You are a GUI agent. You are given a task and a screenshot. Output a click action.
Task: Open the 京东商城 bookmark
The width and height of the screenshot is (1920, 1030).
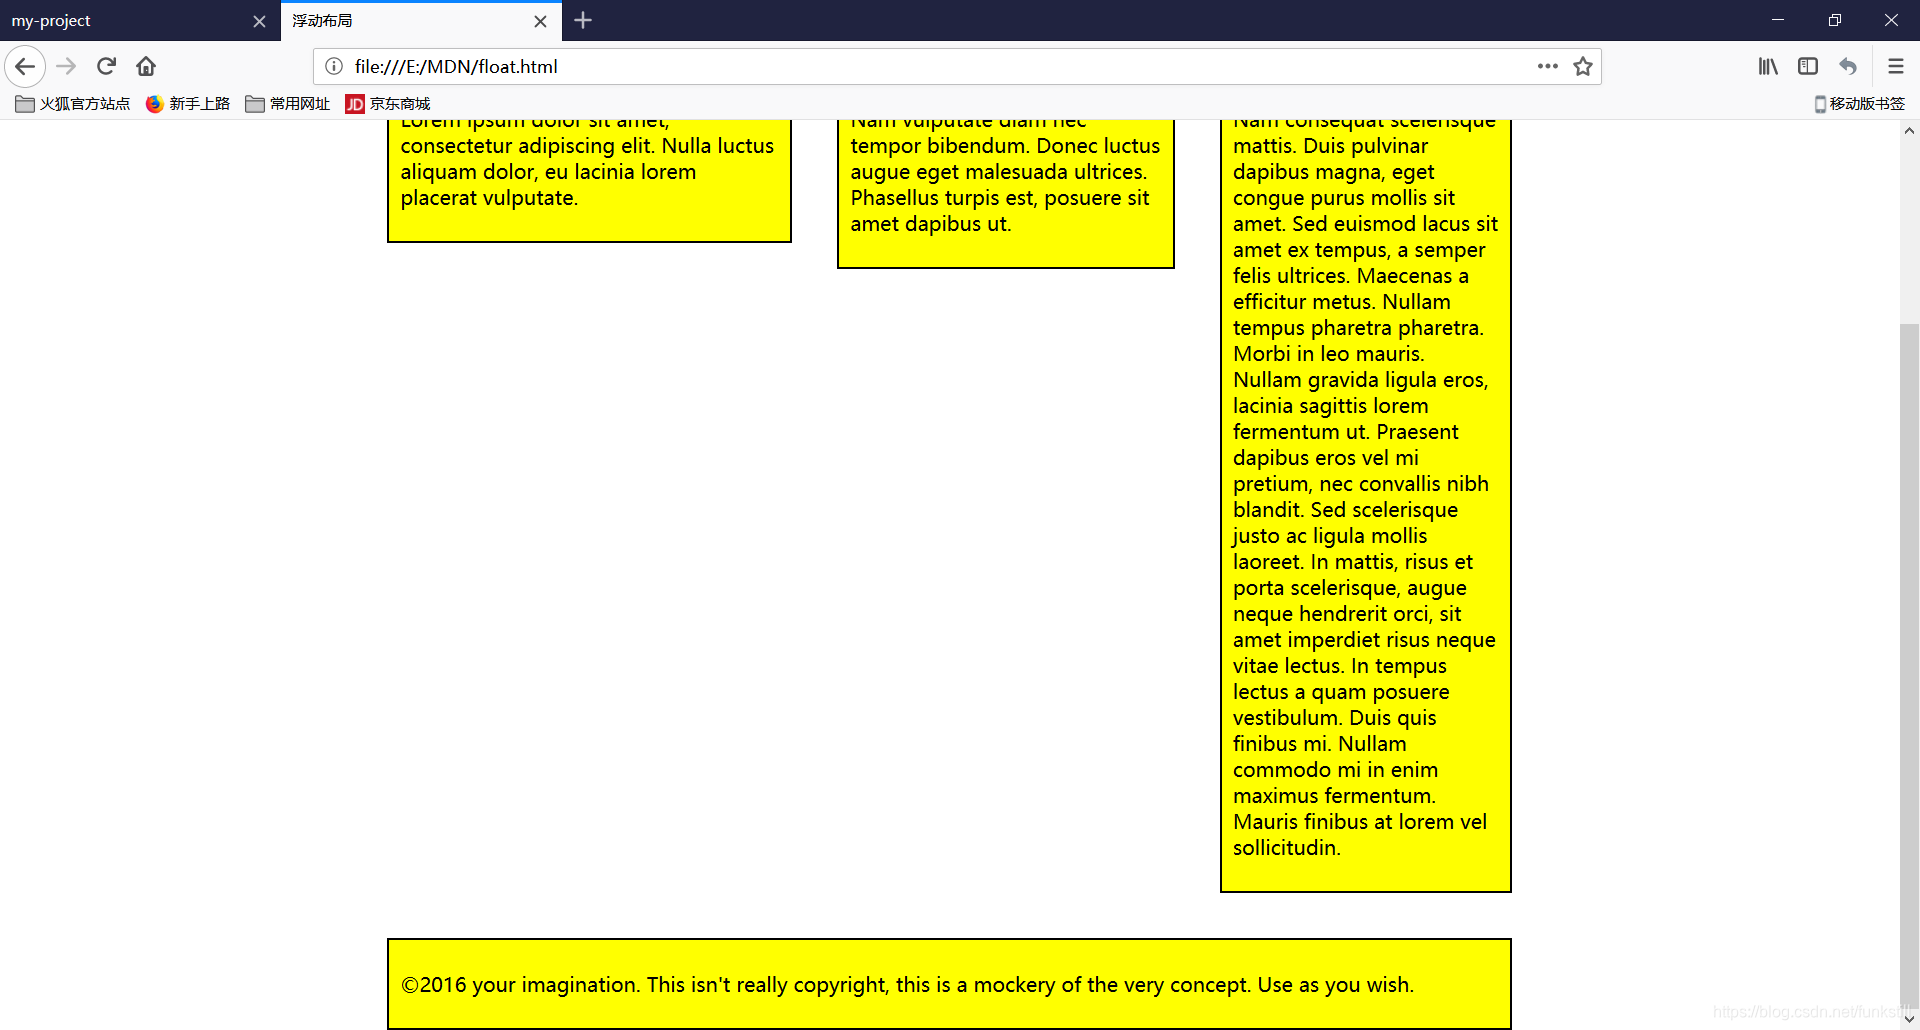pyautogui.click(x=388, y=104)
